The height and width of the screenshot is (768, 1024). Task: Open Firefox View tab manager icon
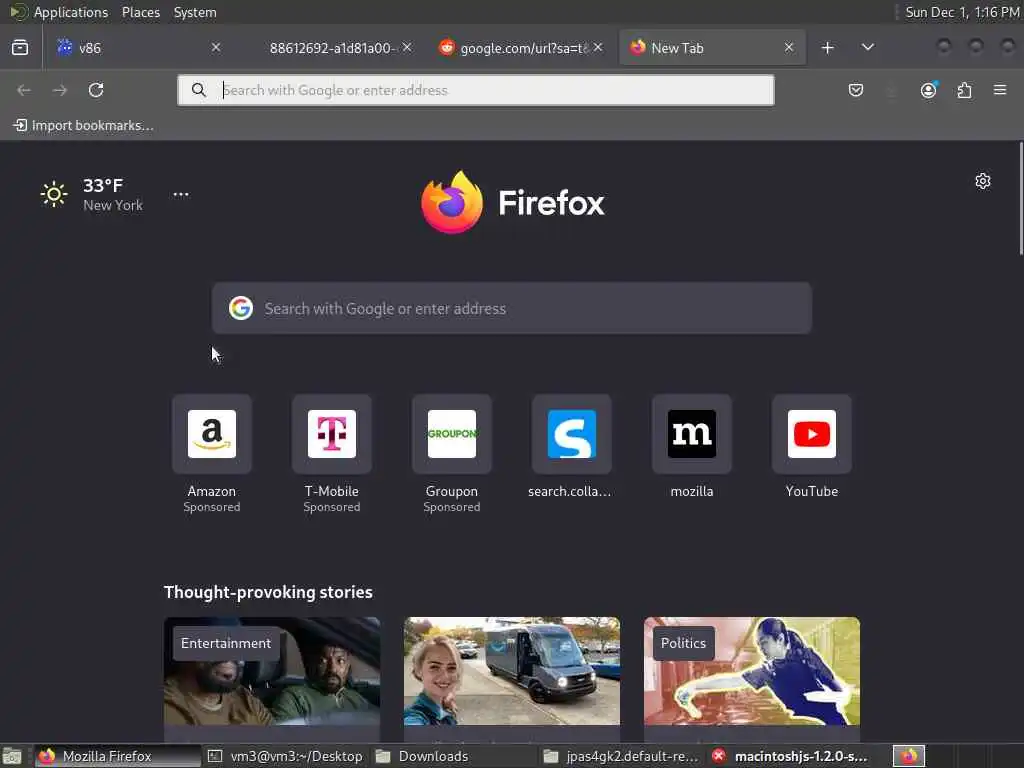(x=20, y=47)
